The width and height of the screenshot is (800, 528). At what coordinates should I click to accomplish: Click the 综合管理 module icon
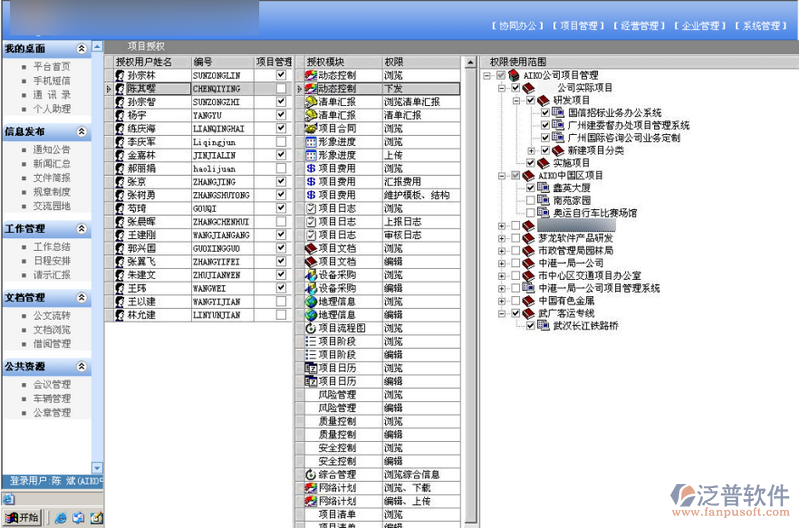click(310, 474)
